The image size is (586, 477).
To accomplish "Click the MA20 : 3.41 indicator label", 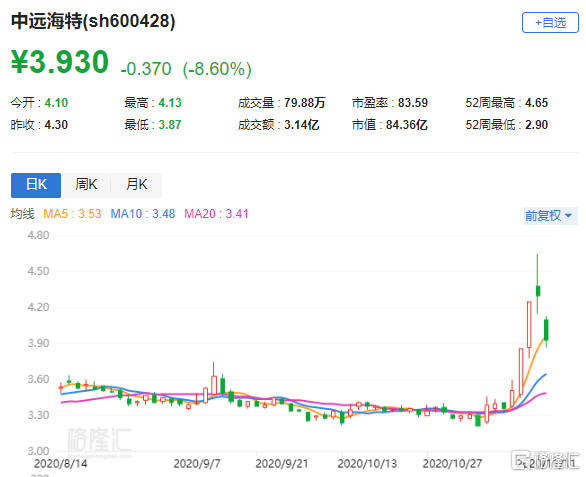I will 216,214.
